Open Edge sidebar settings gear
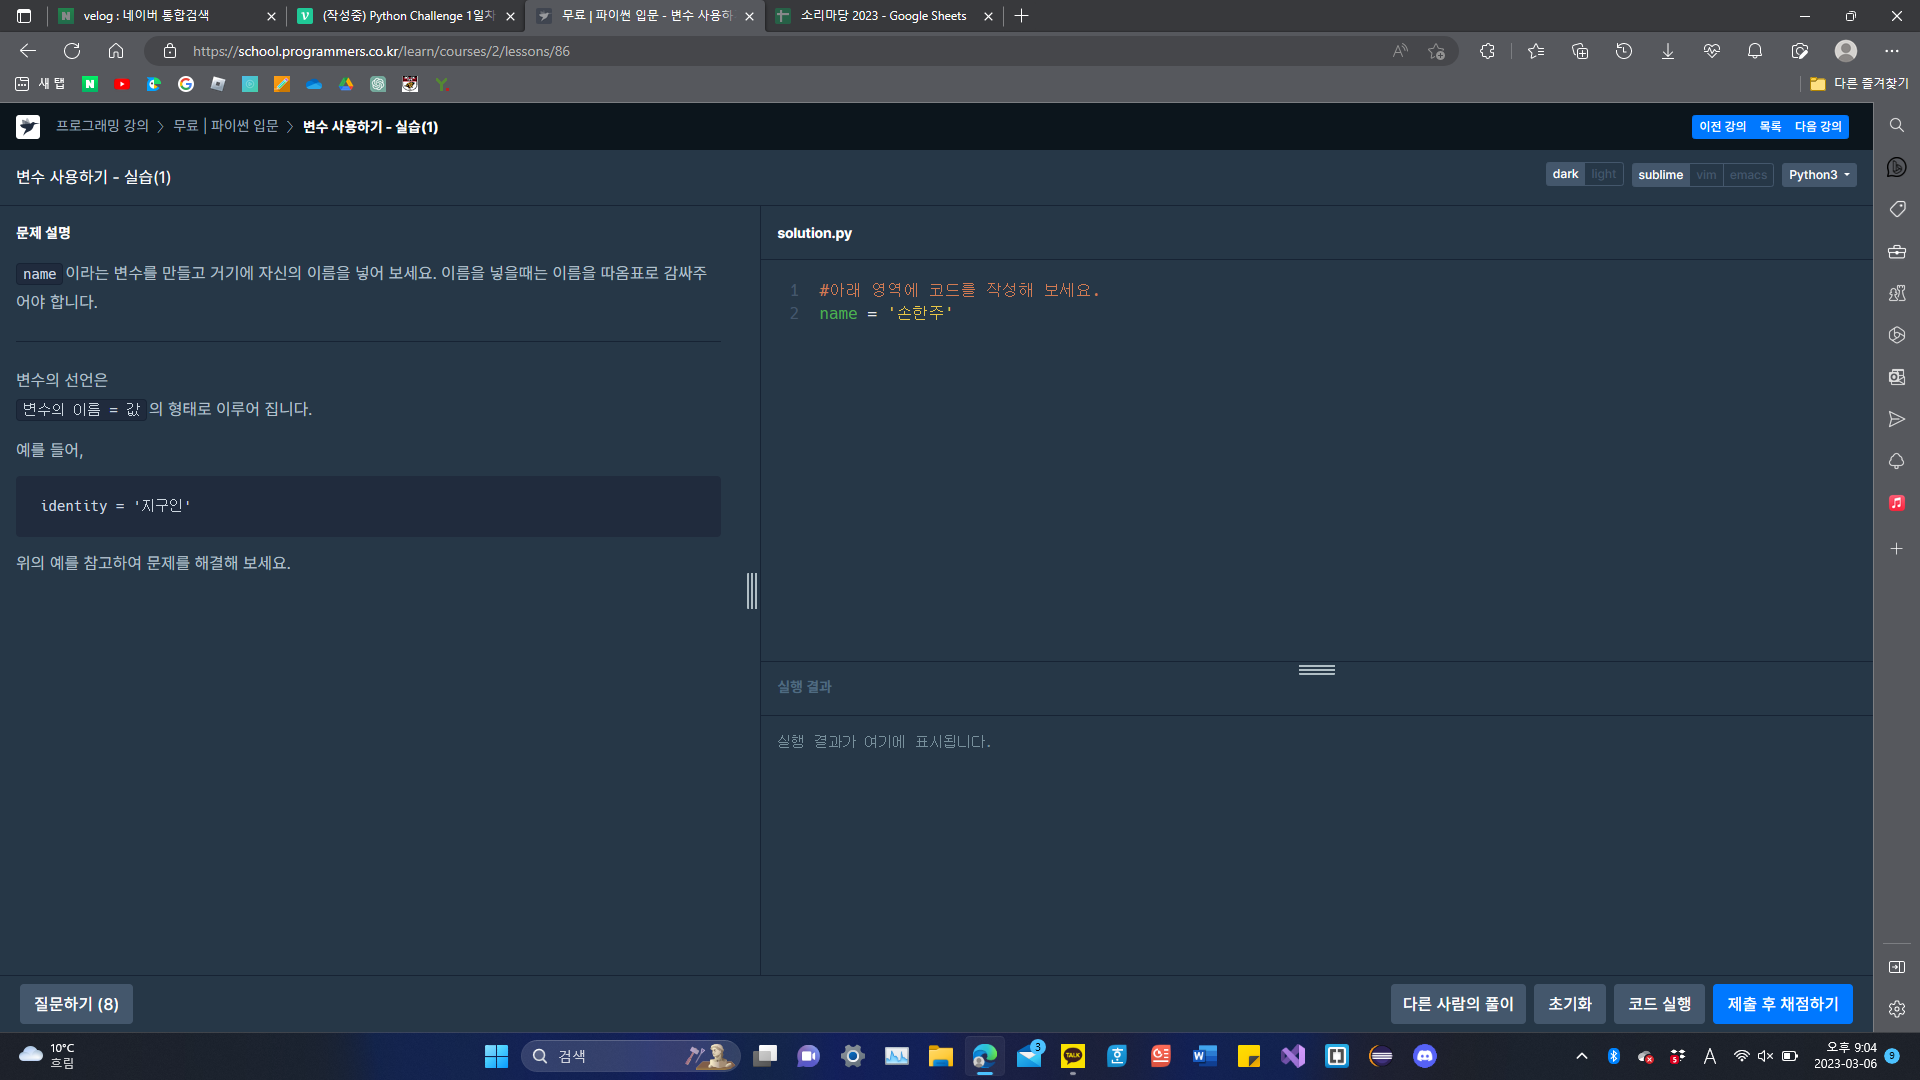Image resolution: width=1920 pixels, height=1080 pixels. point(1896,1009)
